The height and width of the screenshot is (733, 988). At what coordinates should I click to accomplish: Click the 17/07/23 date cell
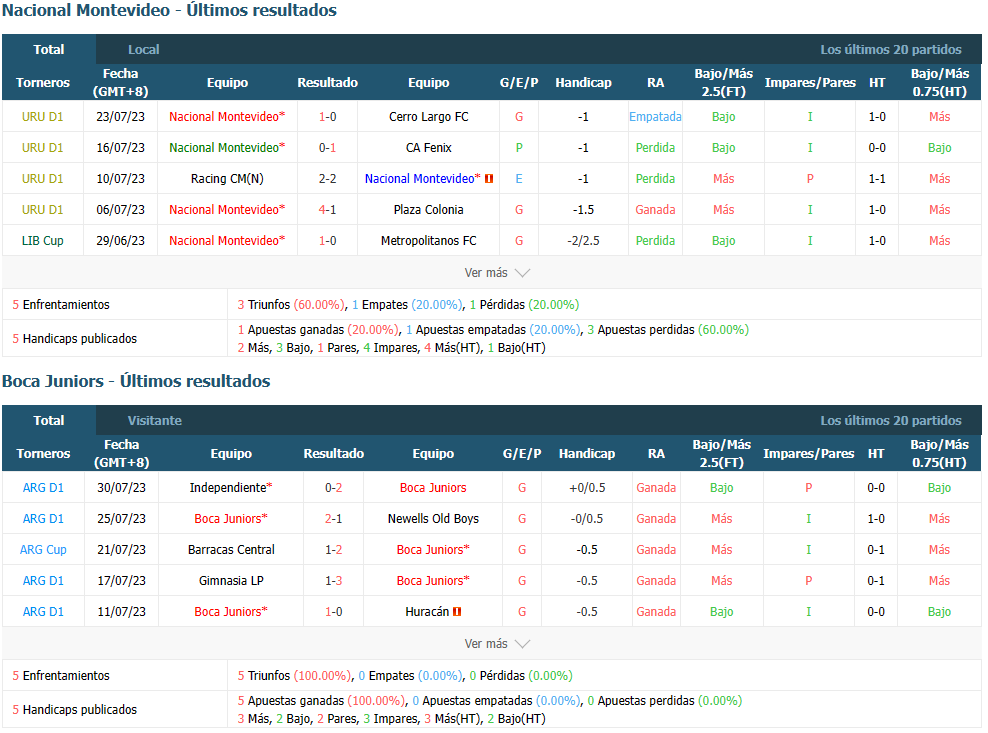pos(121,580)
